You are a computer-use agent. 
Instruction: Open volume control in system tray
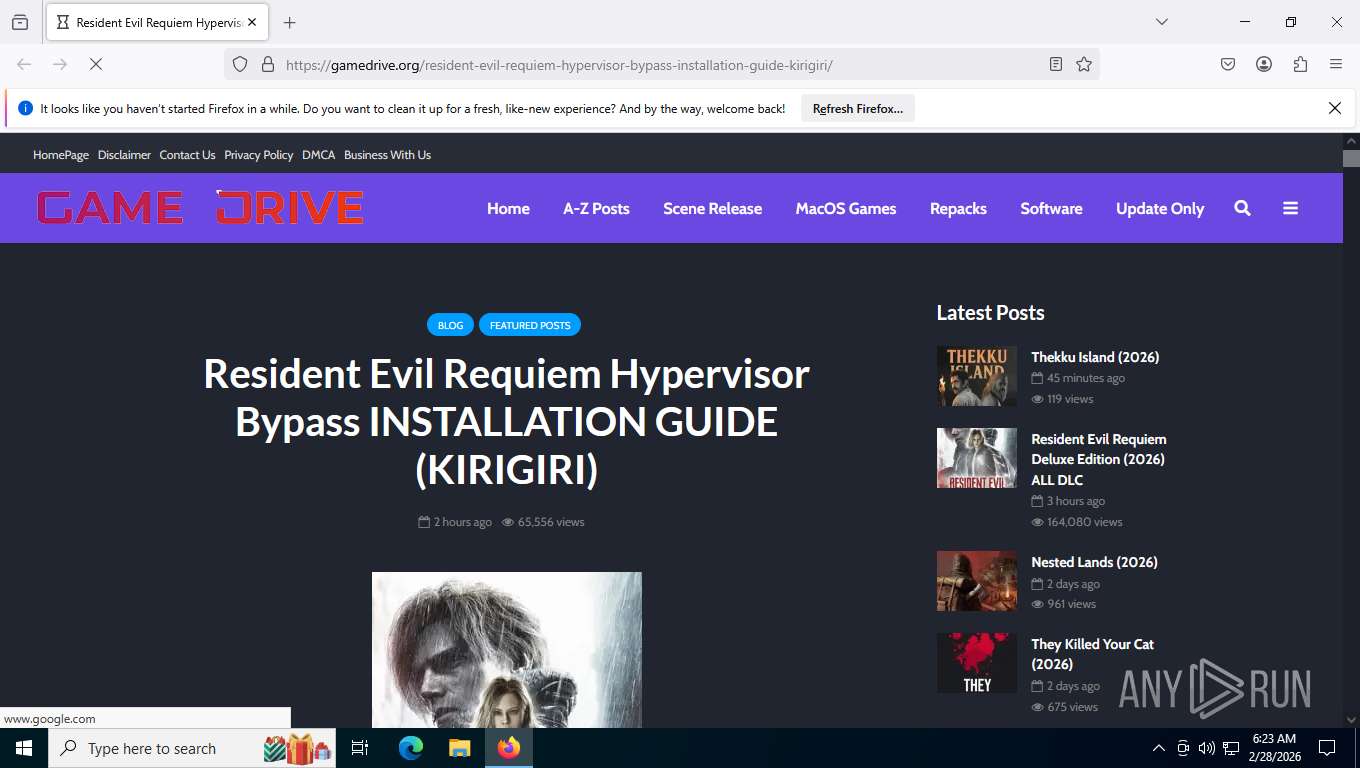[x=1207, y=748]
